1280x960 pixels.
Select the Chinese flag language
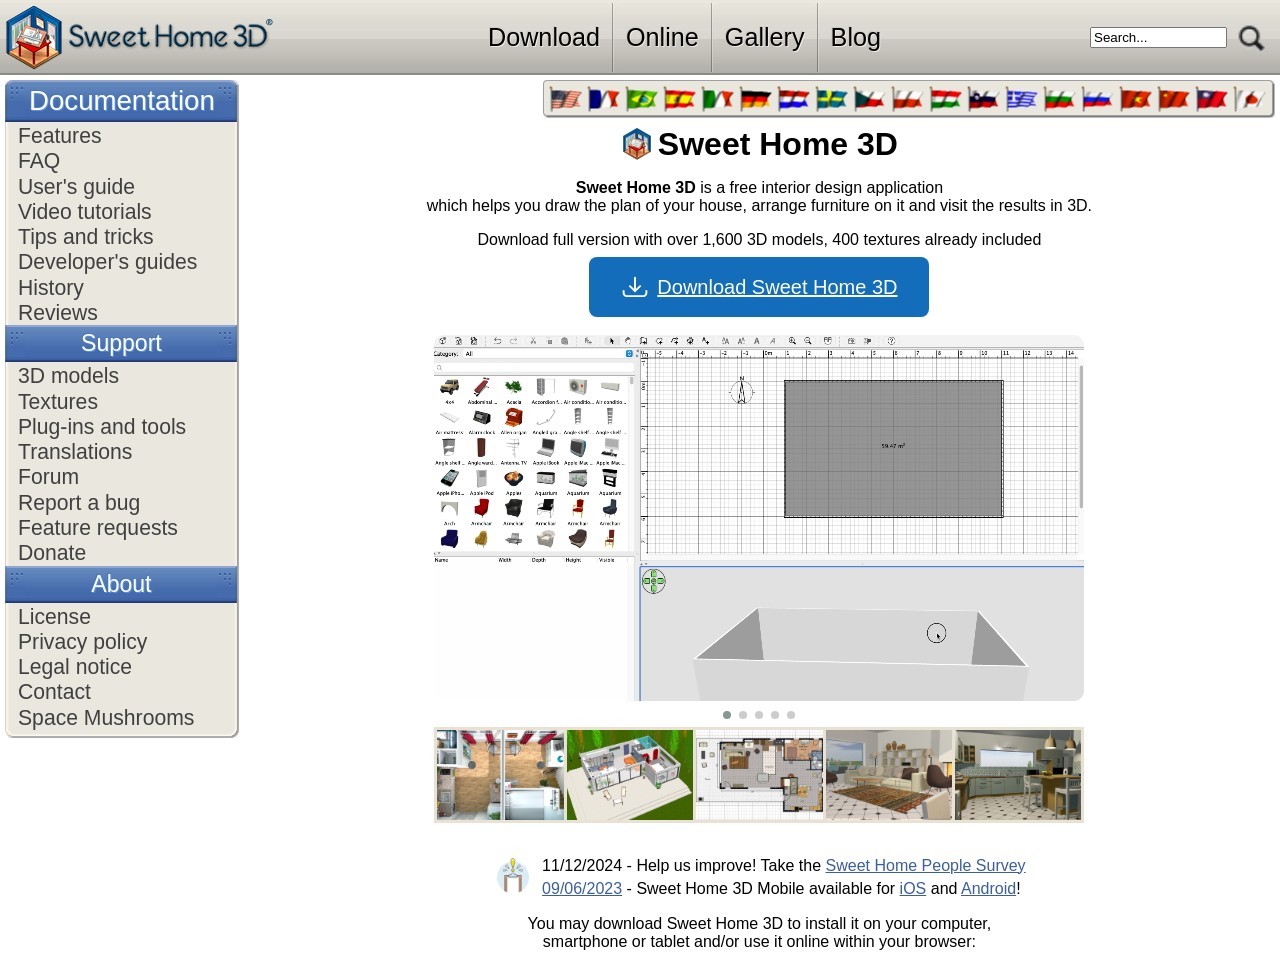(1174, 99)
